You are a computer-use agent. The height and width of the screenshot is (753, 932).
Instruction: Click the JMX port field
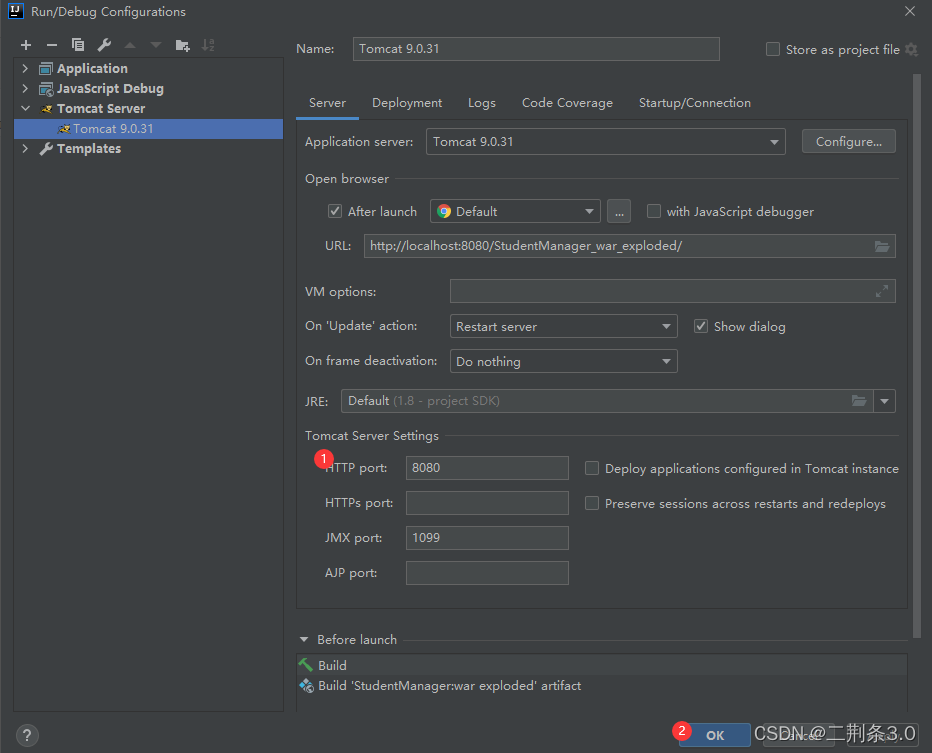pyautogui.click(x=487, y=538)
